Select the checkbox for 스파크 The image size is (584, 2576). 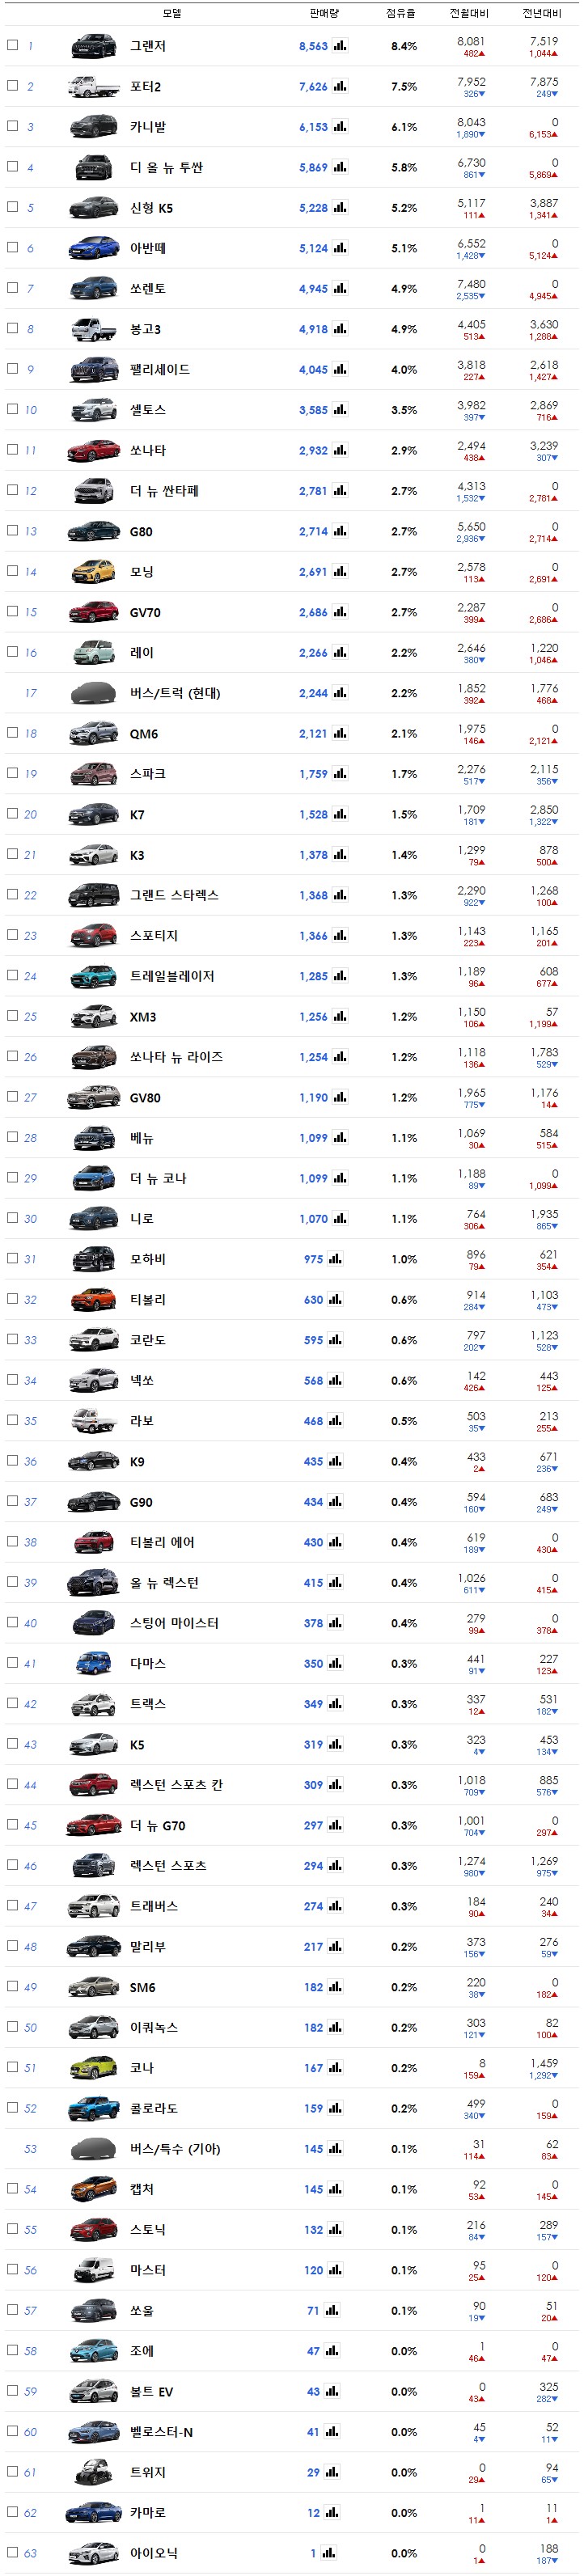click(12, 773)
